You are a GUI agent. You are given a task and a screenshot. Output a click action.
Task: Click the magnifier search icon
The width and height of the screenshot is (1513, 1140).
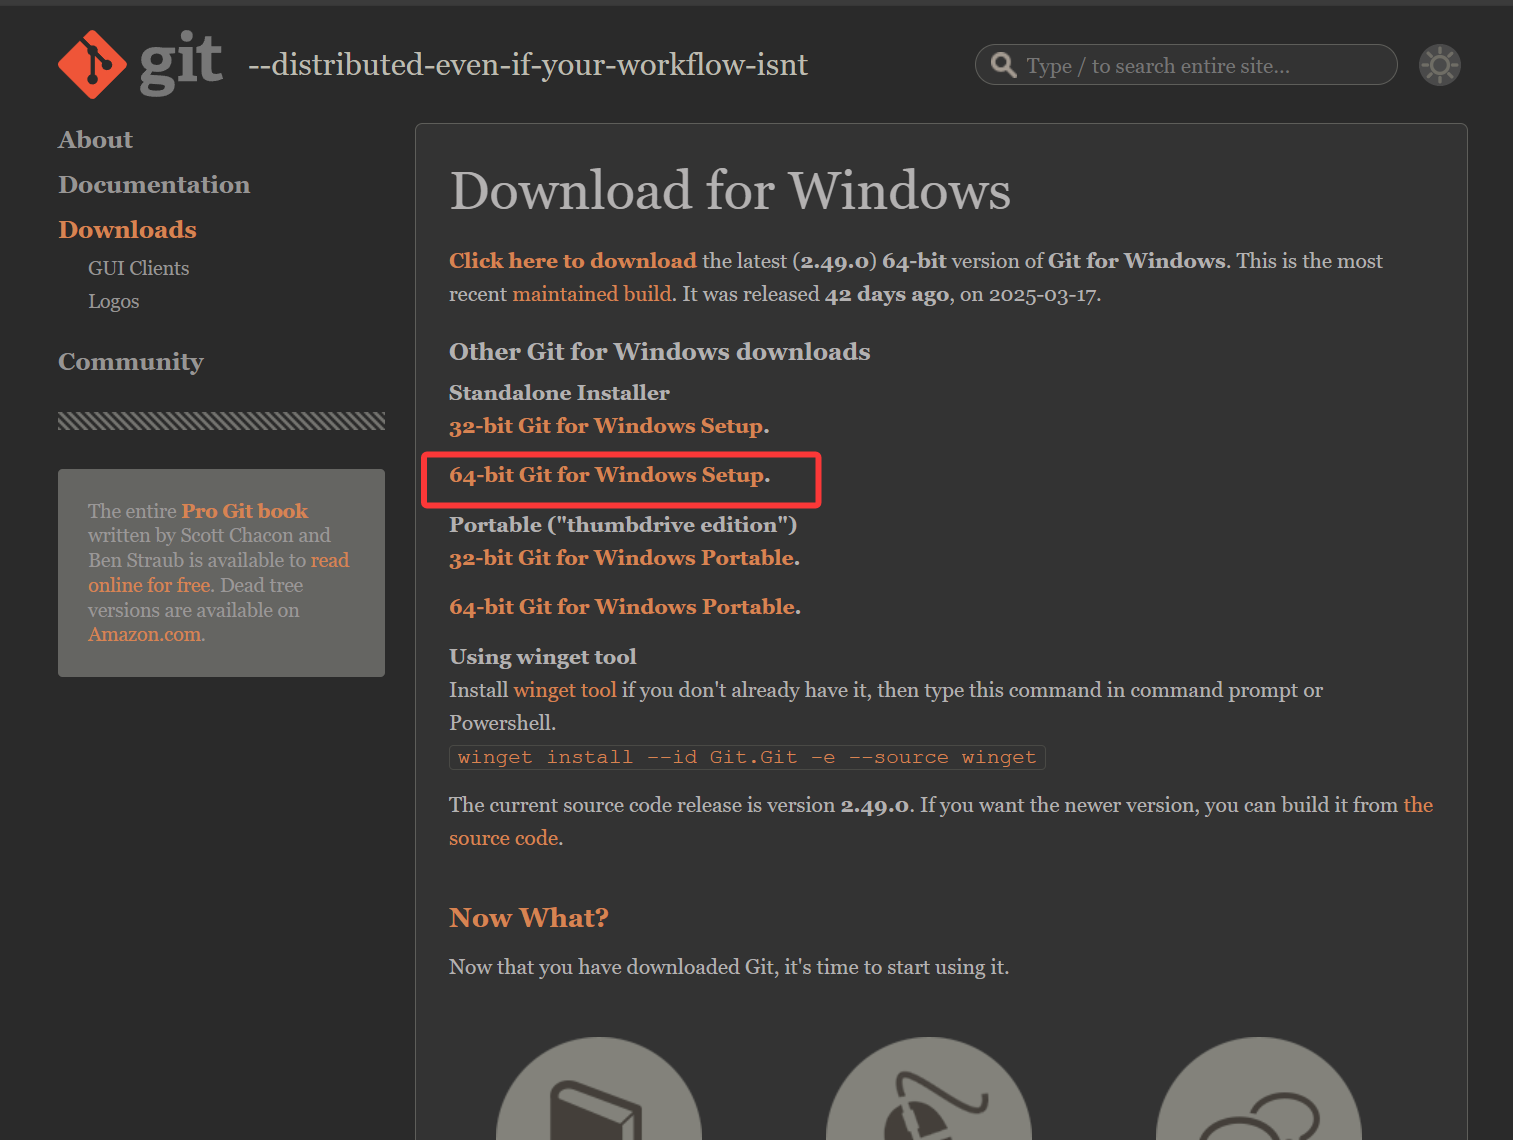pyautogui.click(x=1003, y=65)
